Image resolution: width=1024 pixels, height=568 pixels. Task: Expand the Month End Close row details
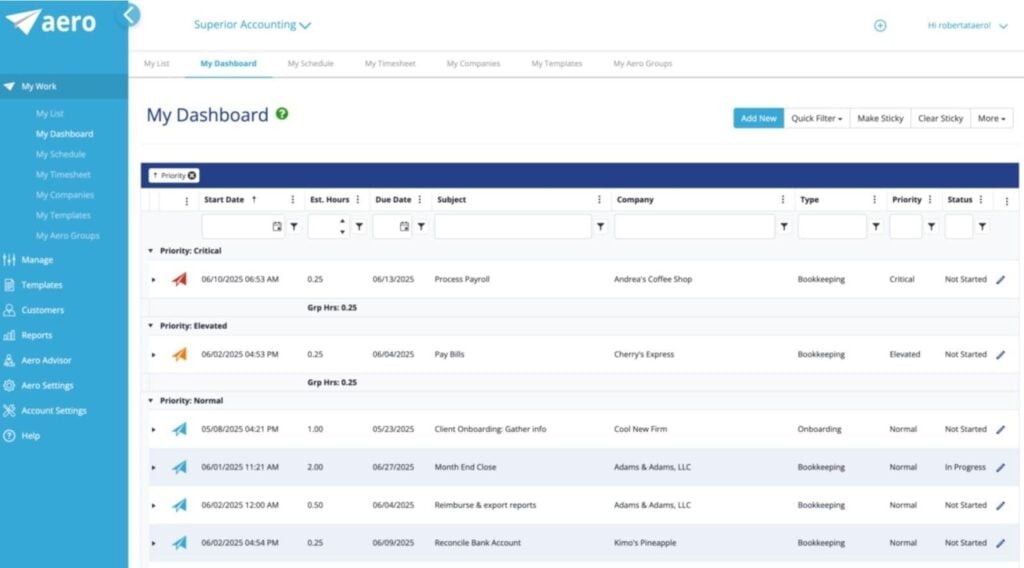(x=153, y=468)
